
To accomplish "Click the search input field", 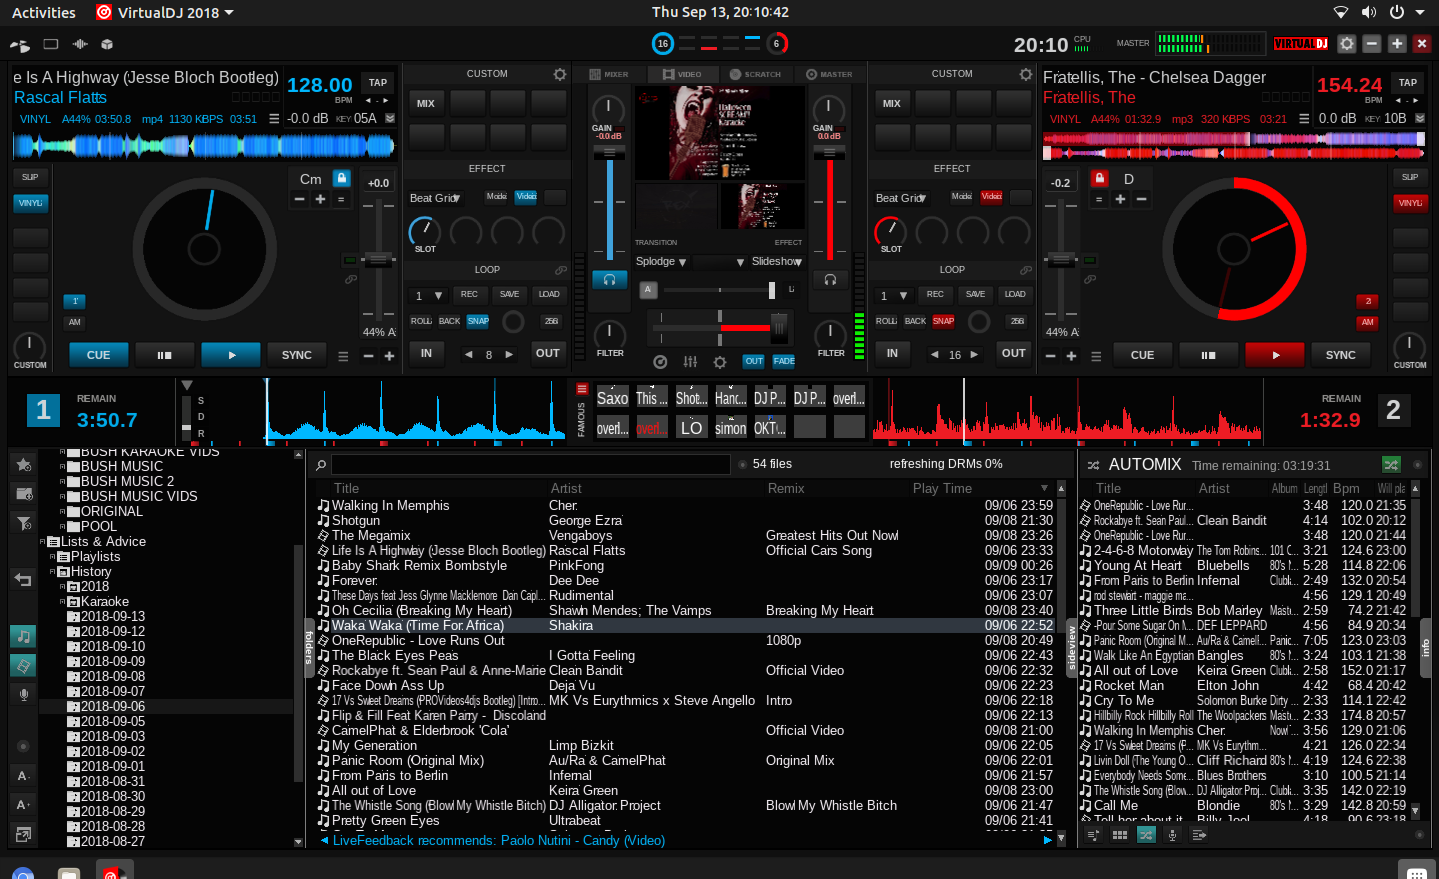I will (x=531, y=464).
